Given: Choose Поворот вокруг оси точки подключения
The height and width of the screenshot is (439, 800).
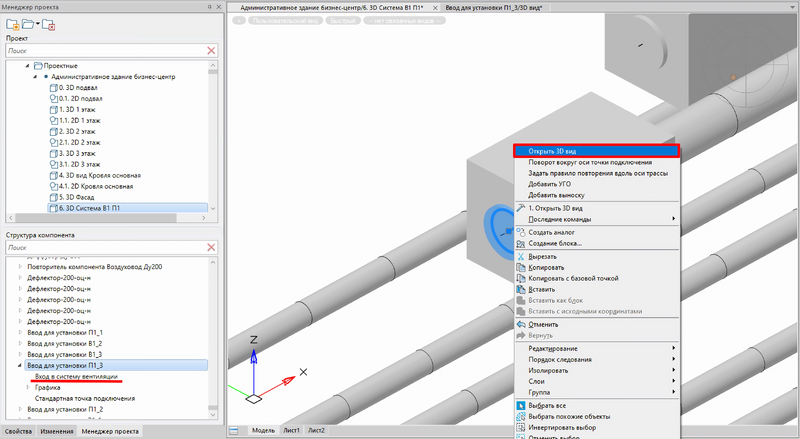Looking at the screenshot, I should click(x=596, y=162).
